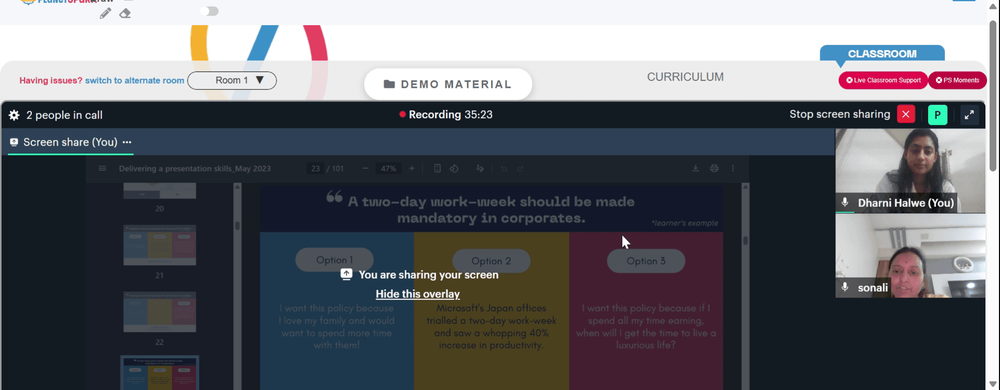Click the green P participant icon

938,115
